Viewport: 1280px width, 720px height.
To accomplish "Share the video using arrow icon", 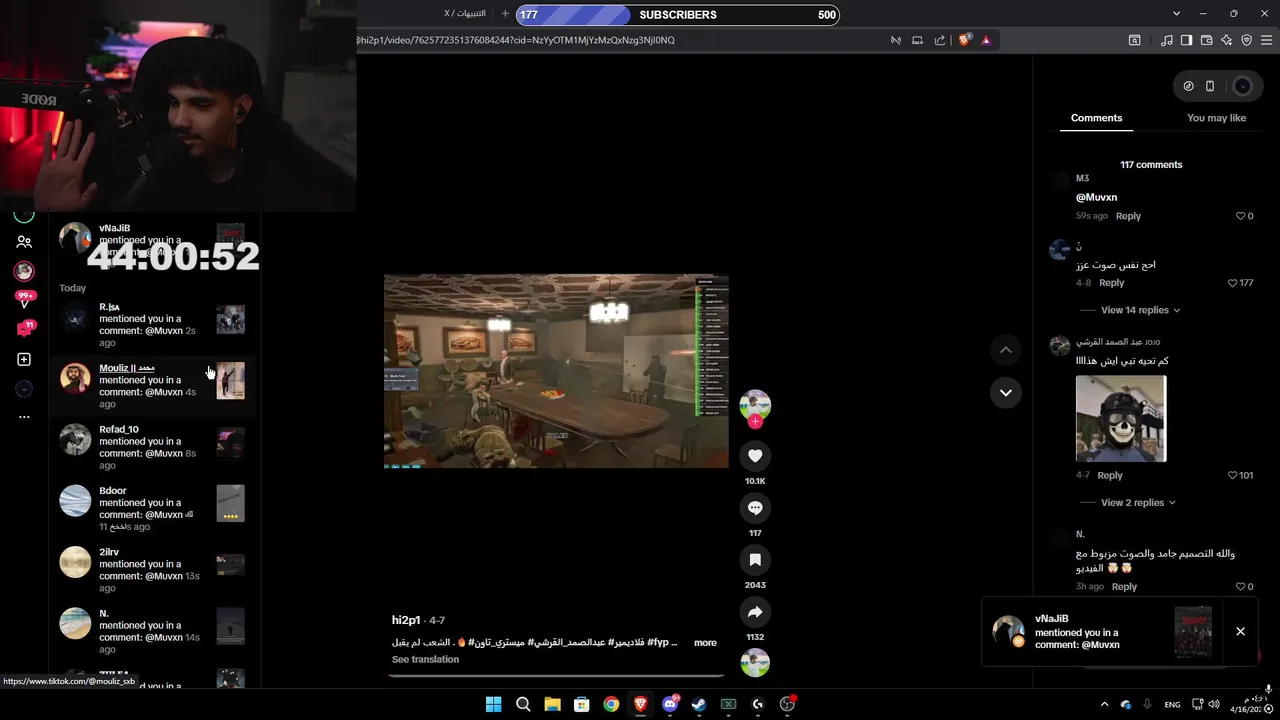I will tap(755, 612).
